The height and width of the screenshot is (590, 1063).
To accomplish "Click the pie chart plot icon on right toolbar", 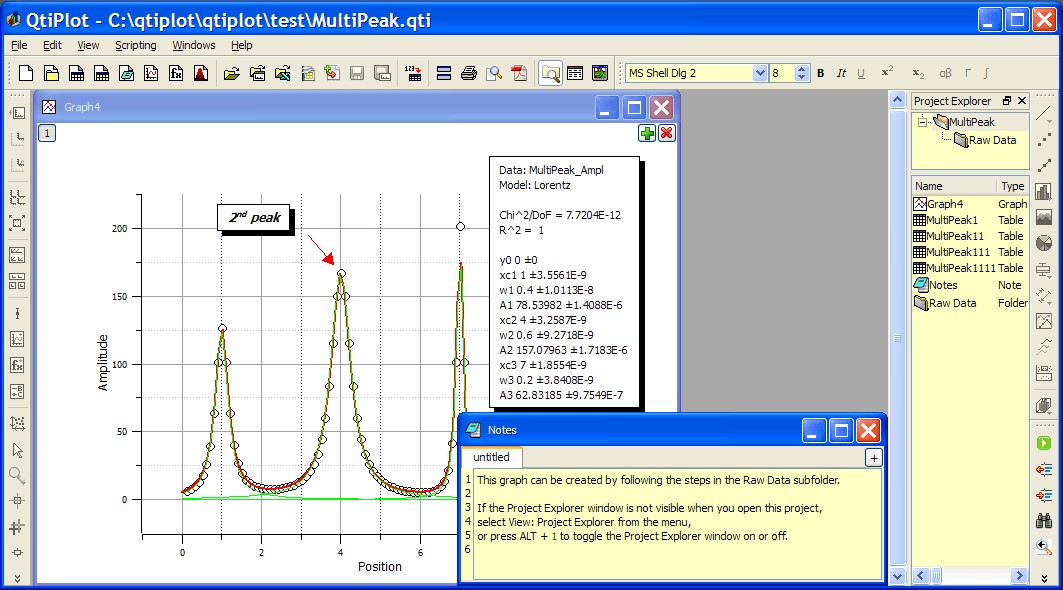I will click(1044, 243).
